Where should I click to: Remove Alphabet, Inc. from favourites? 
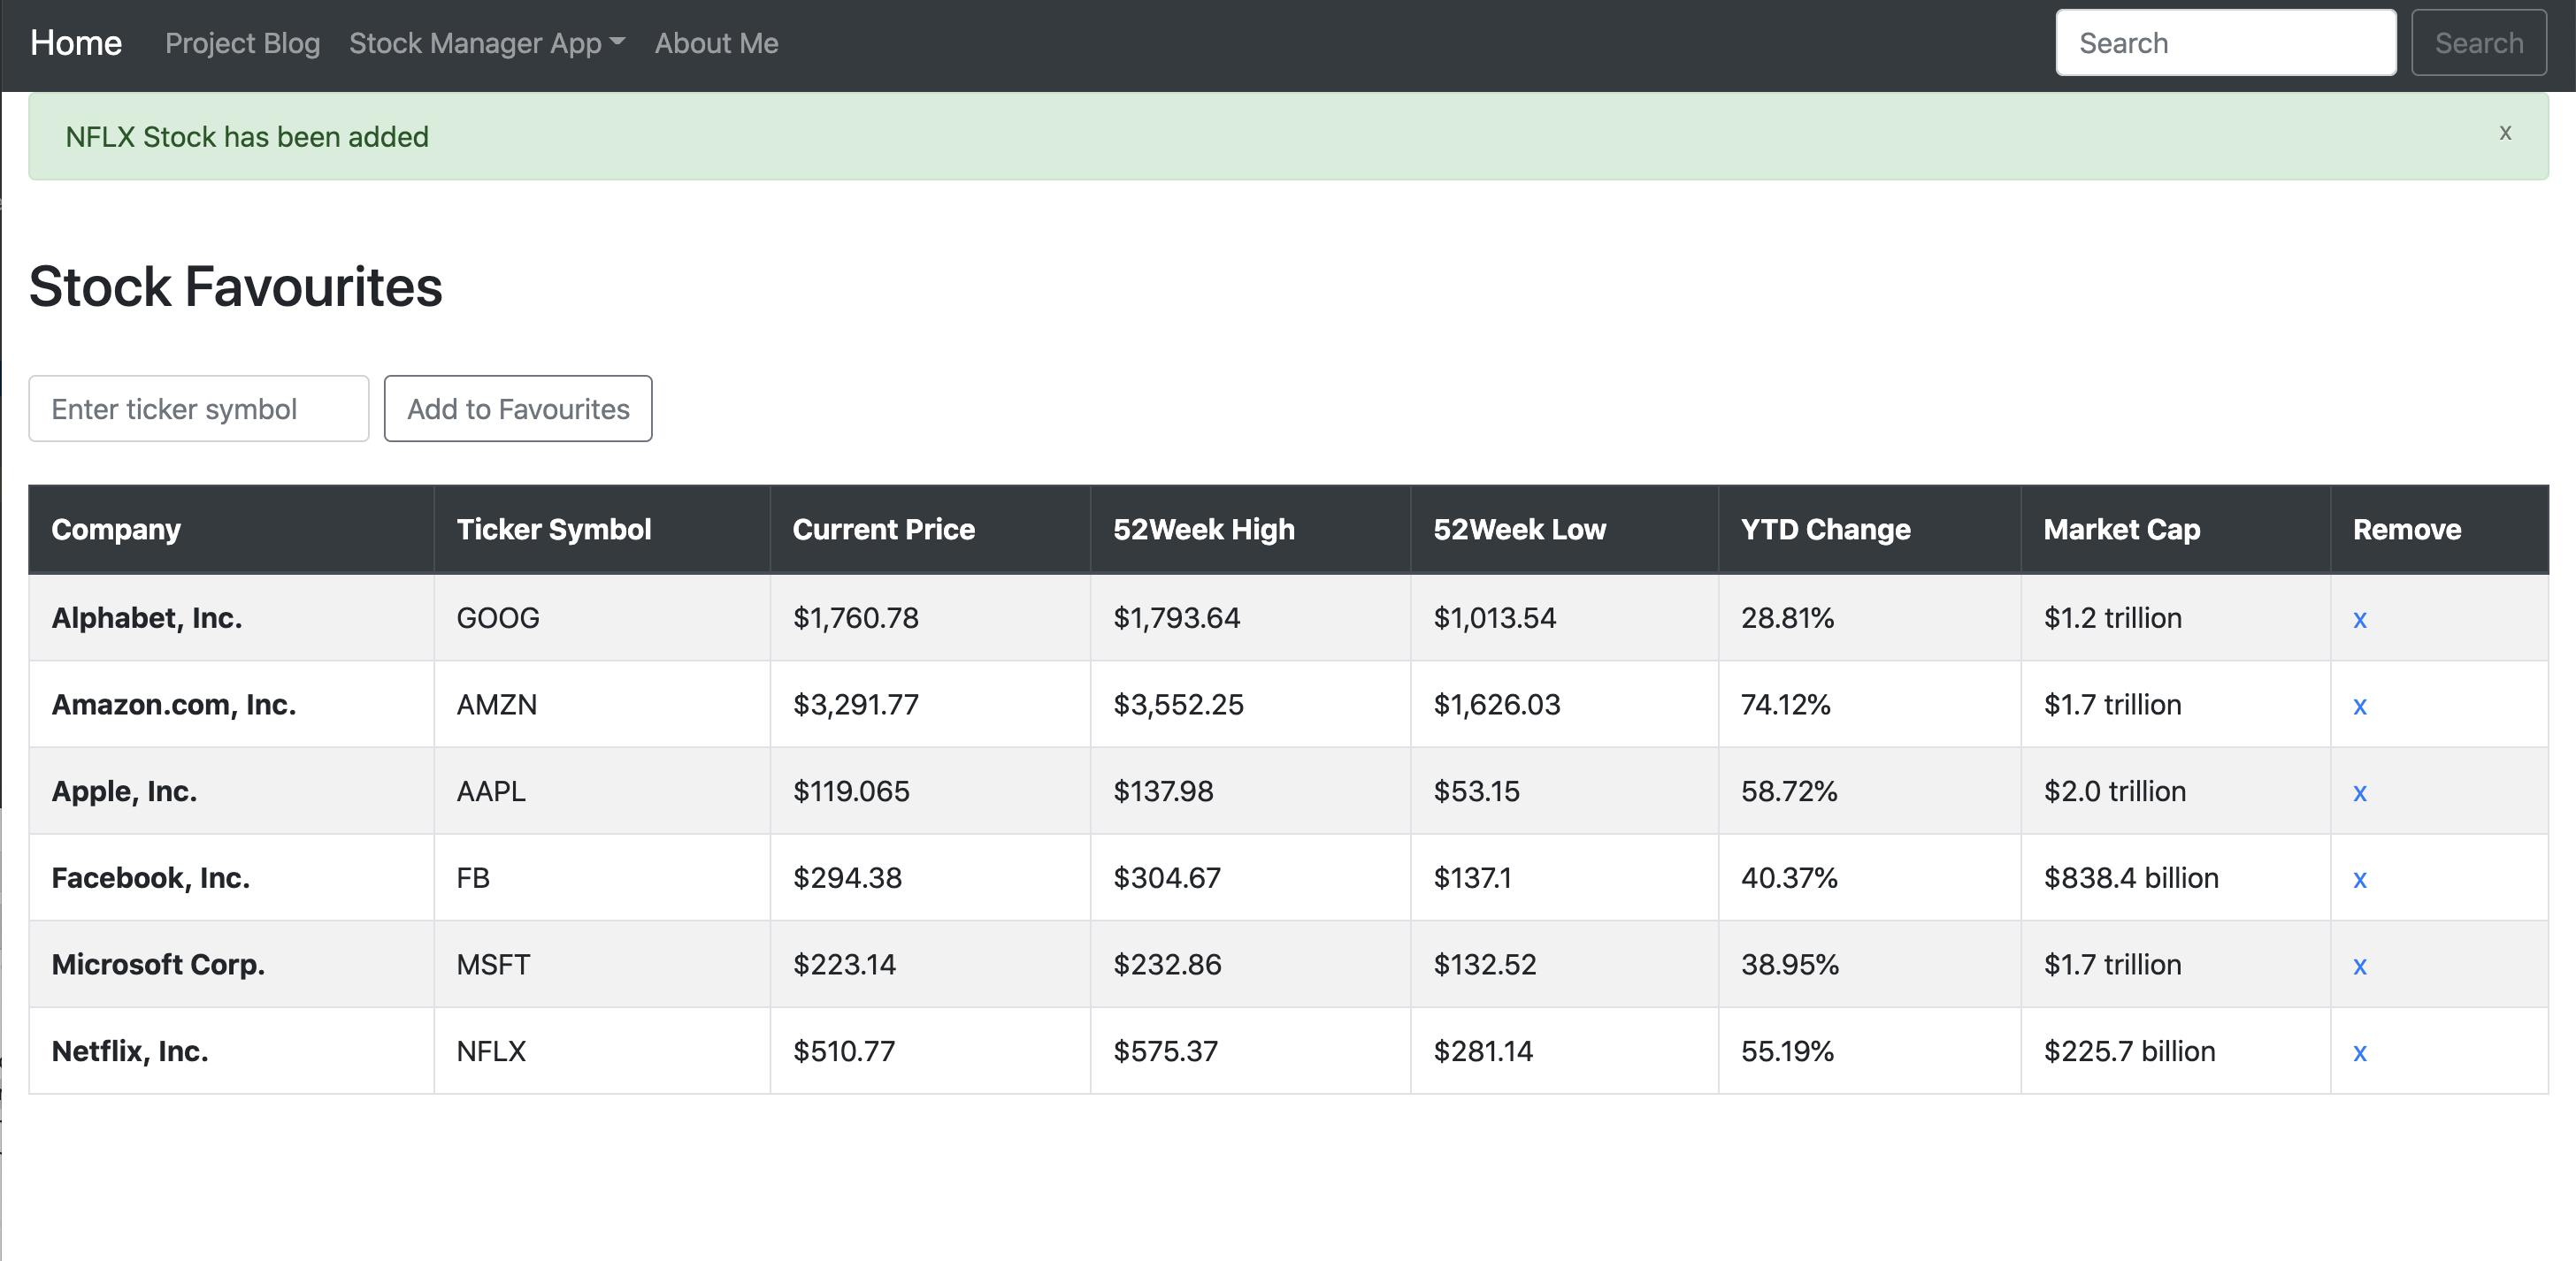point(2360,619)
